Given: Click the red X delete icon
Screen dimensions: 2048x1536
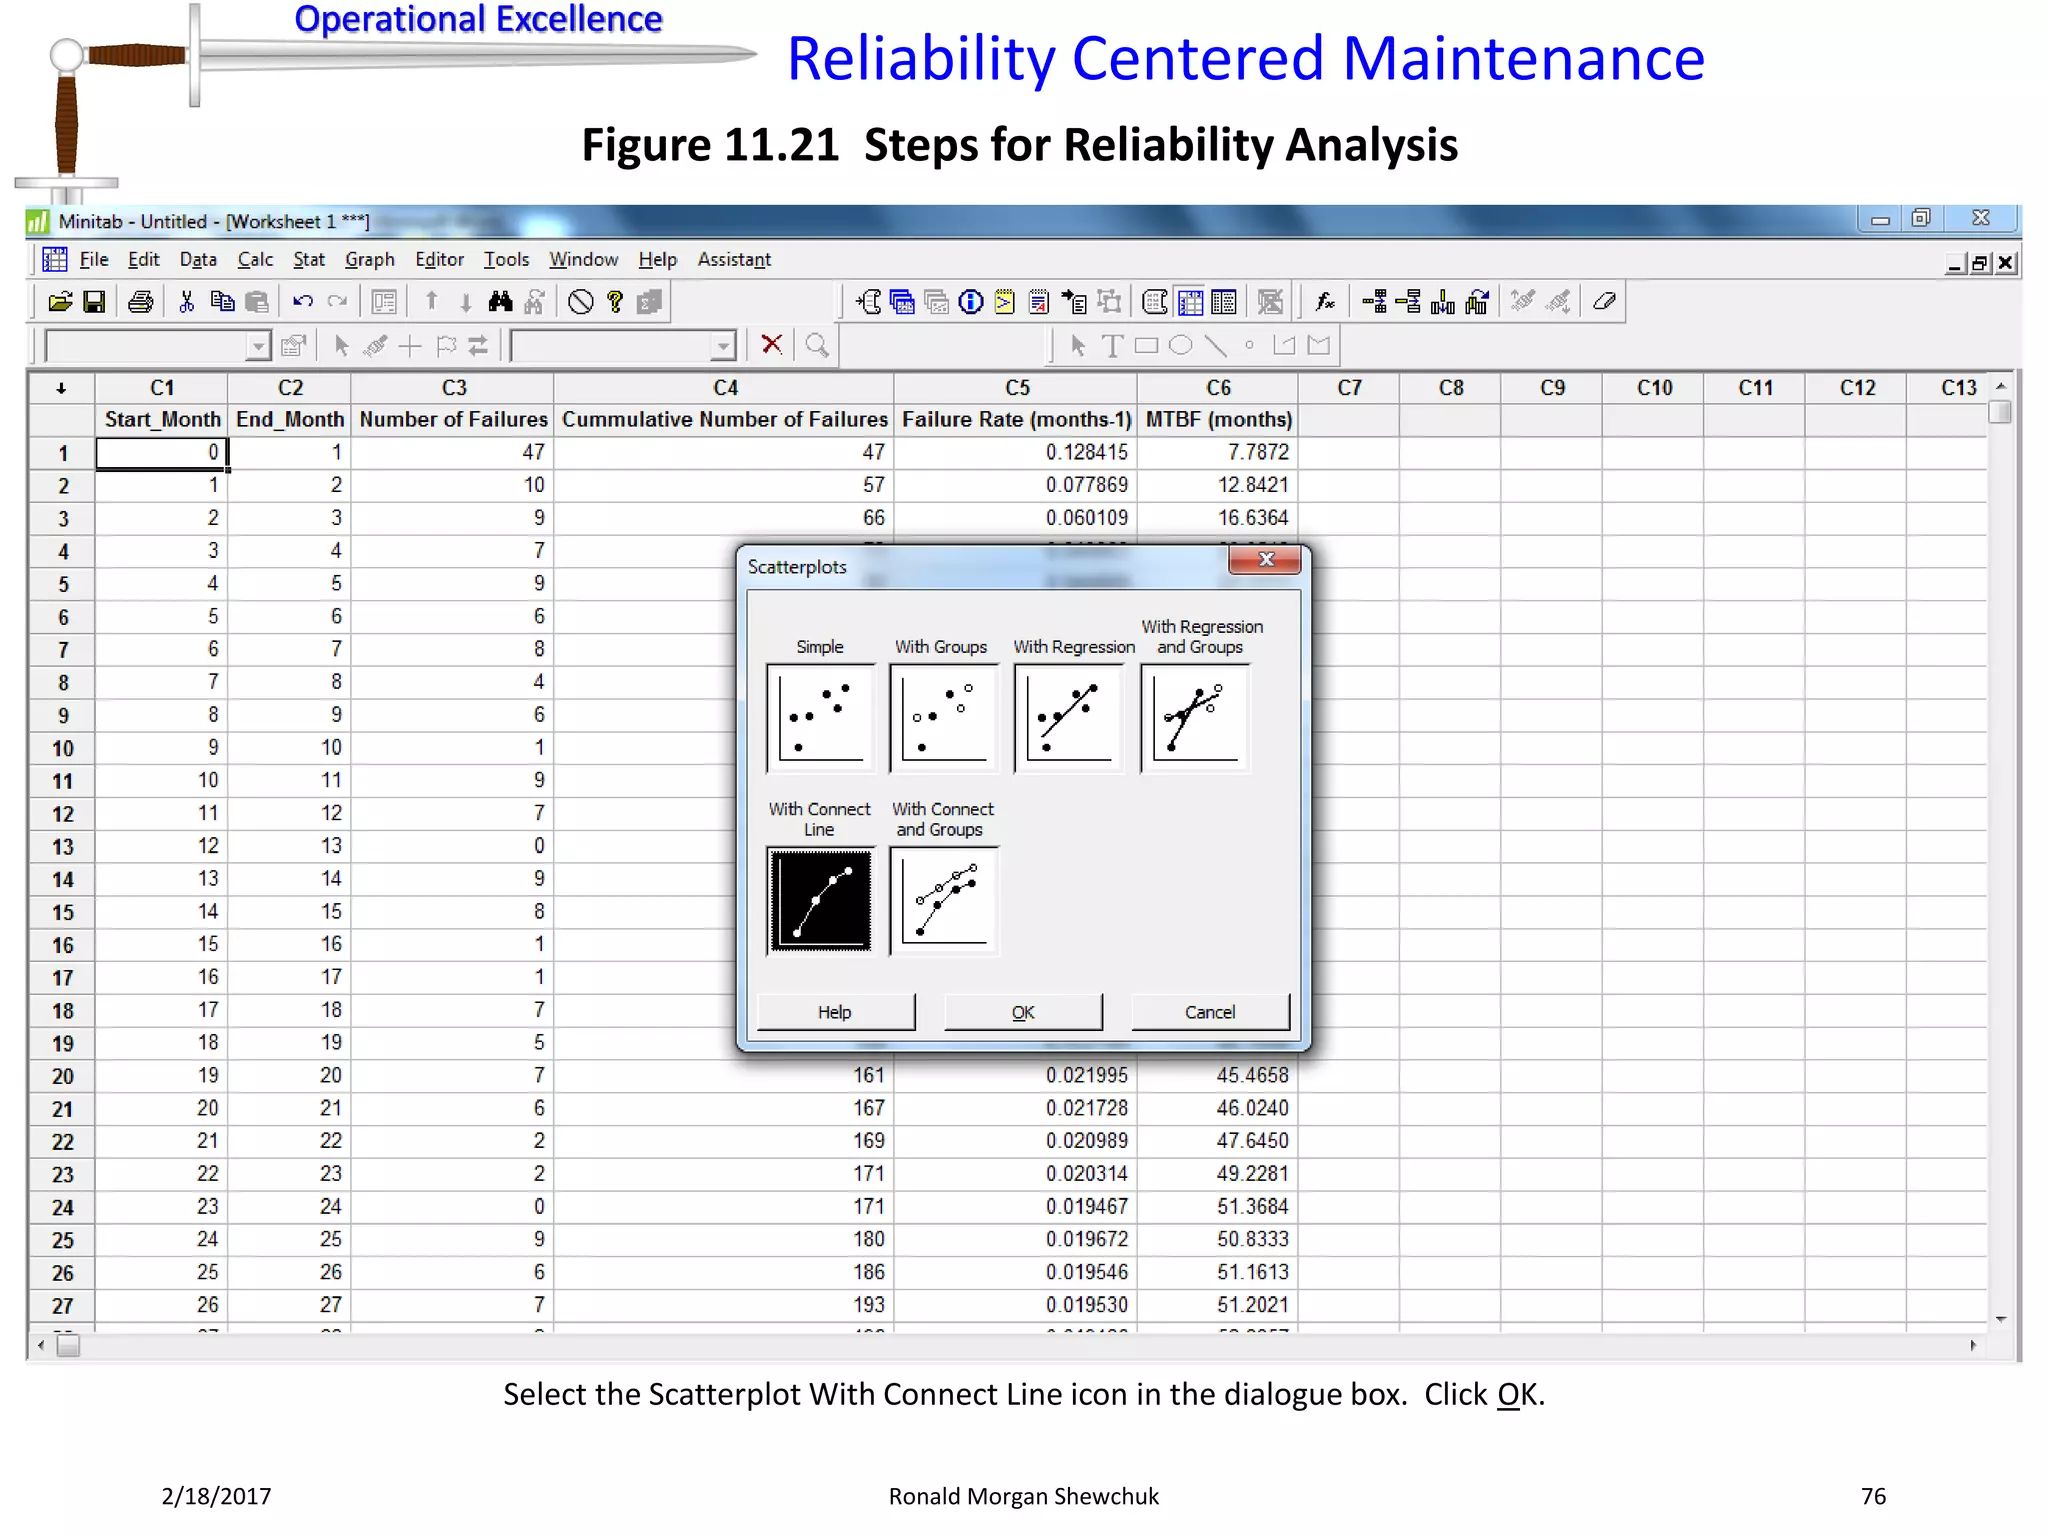Looking at the screenshot, I should pyautogui.click(x=771, y=345).
